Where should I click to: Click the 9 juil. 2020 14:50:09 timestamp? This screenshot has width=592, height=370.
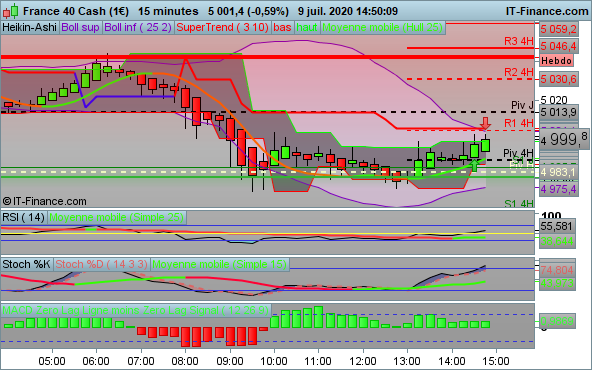(x=348, y=11)
